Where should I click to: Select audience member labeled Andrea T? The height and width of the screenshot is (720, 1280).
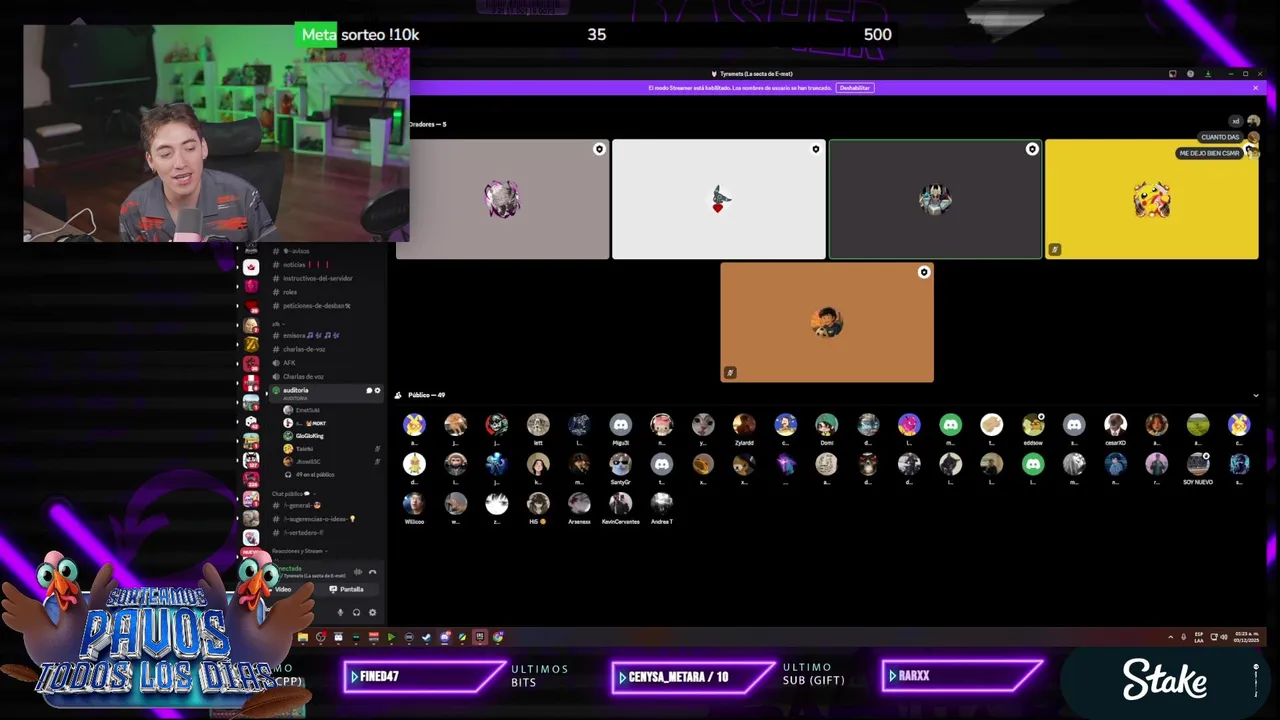(x=661, y=508)
